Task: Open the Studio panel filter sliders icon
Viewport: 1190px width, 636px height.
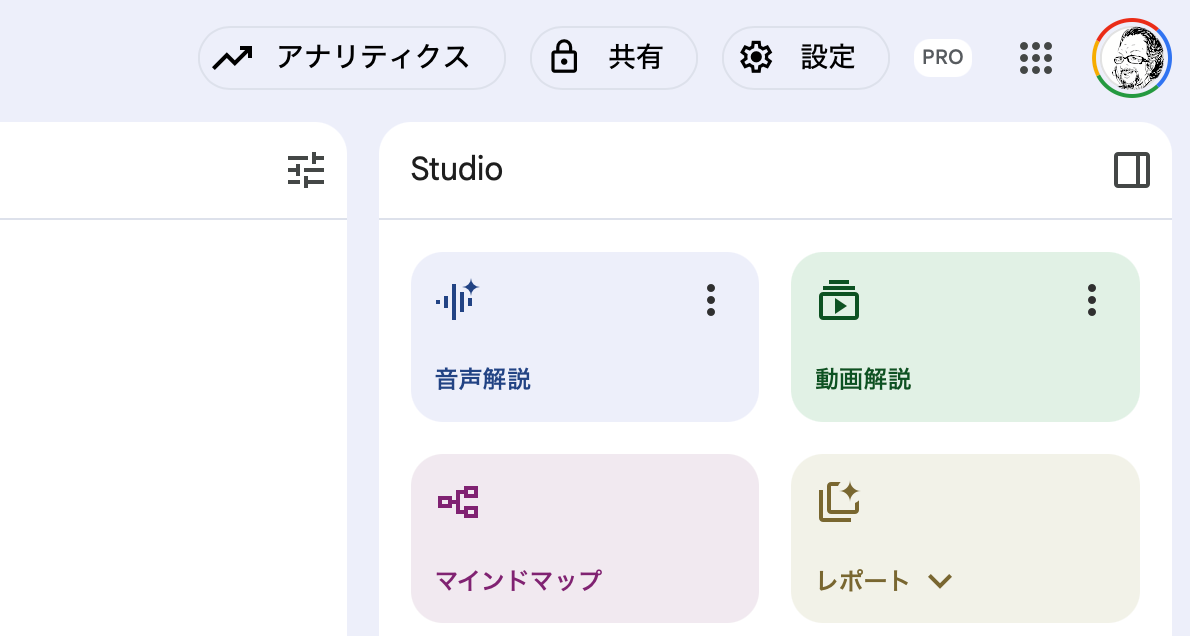Action: pos(305,170)
